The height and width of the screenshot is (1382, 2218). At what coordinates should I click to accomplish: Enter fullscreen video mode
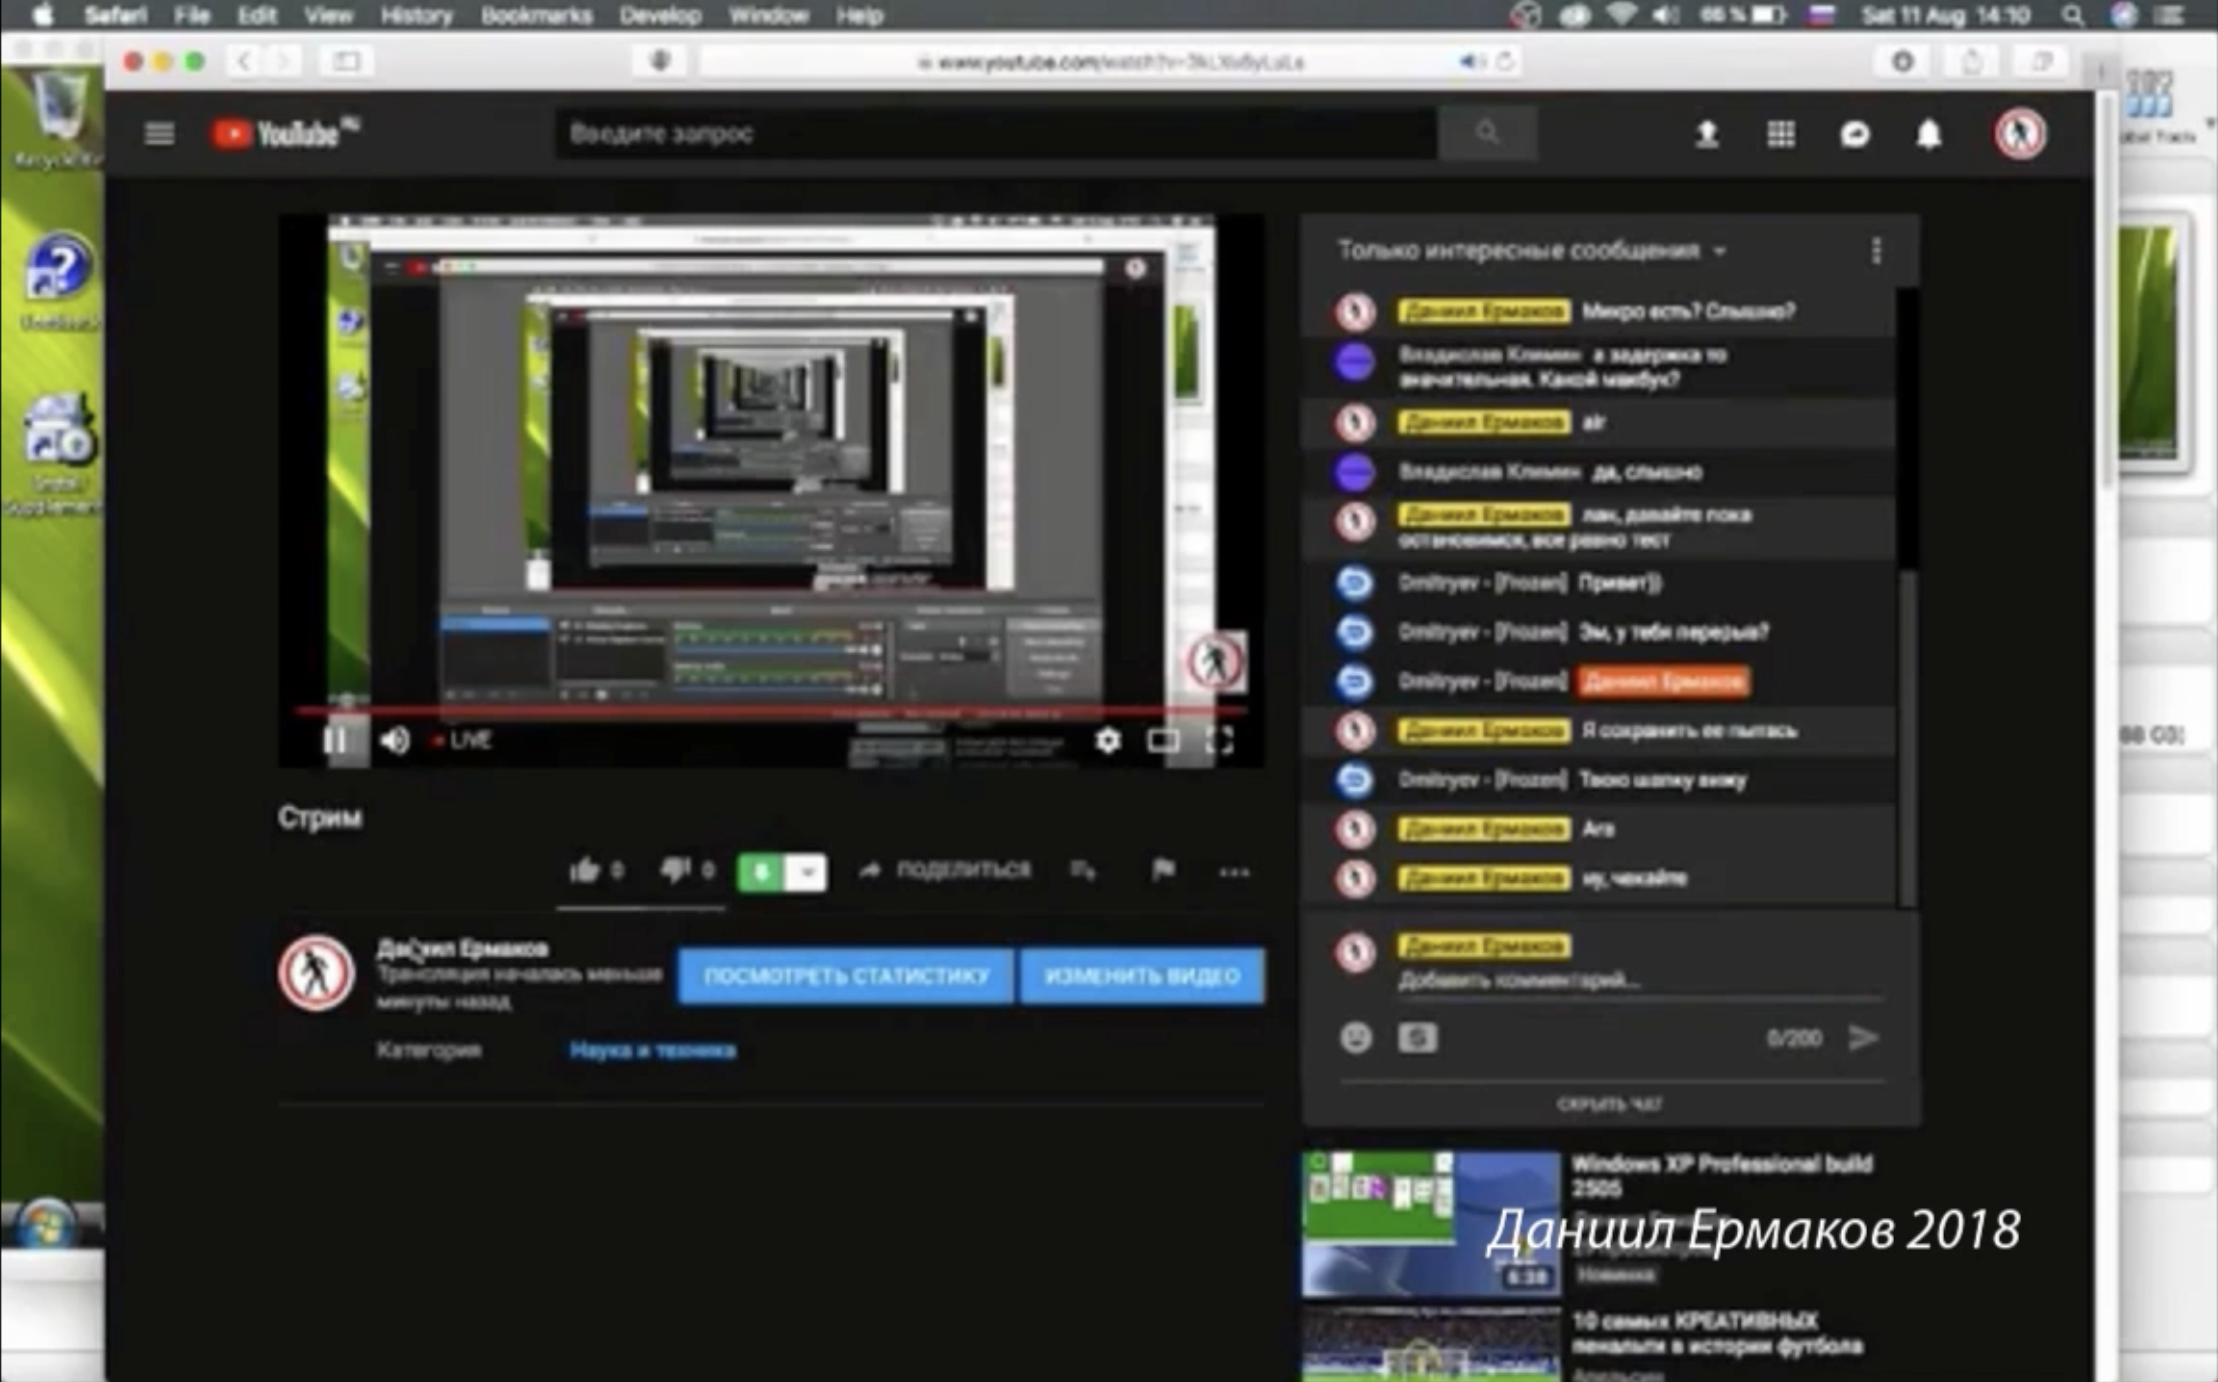pyautogui.click(x=1219, y=740)
